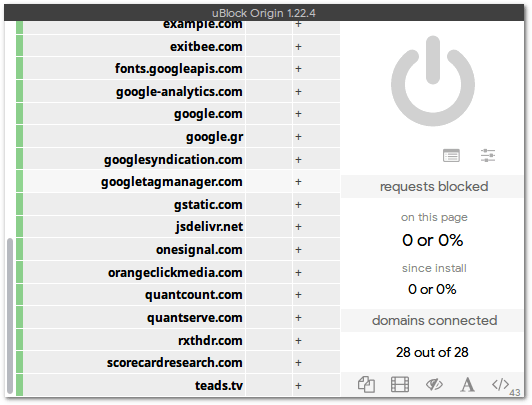Click local rule cell for jsdelivr.net
This screenshot has height=405, width=532.
tap(269, 227)
